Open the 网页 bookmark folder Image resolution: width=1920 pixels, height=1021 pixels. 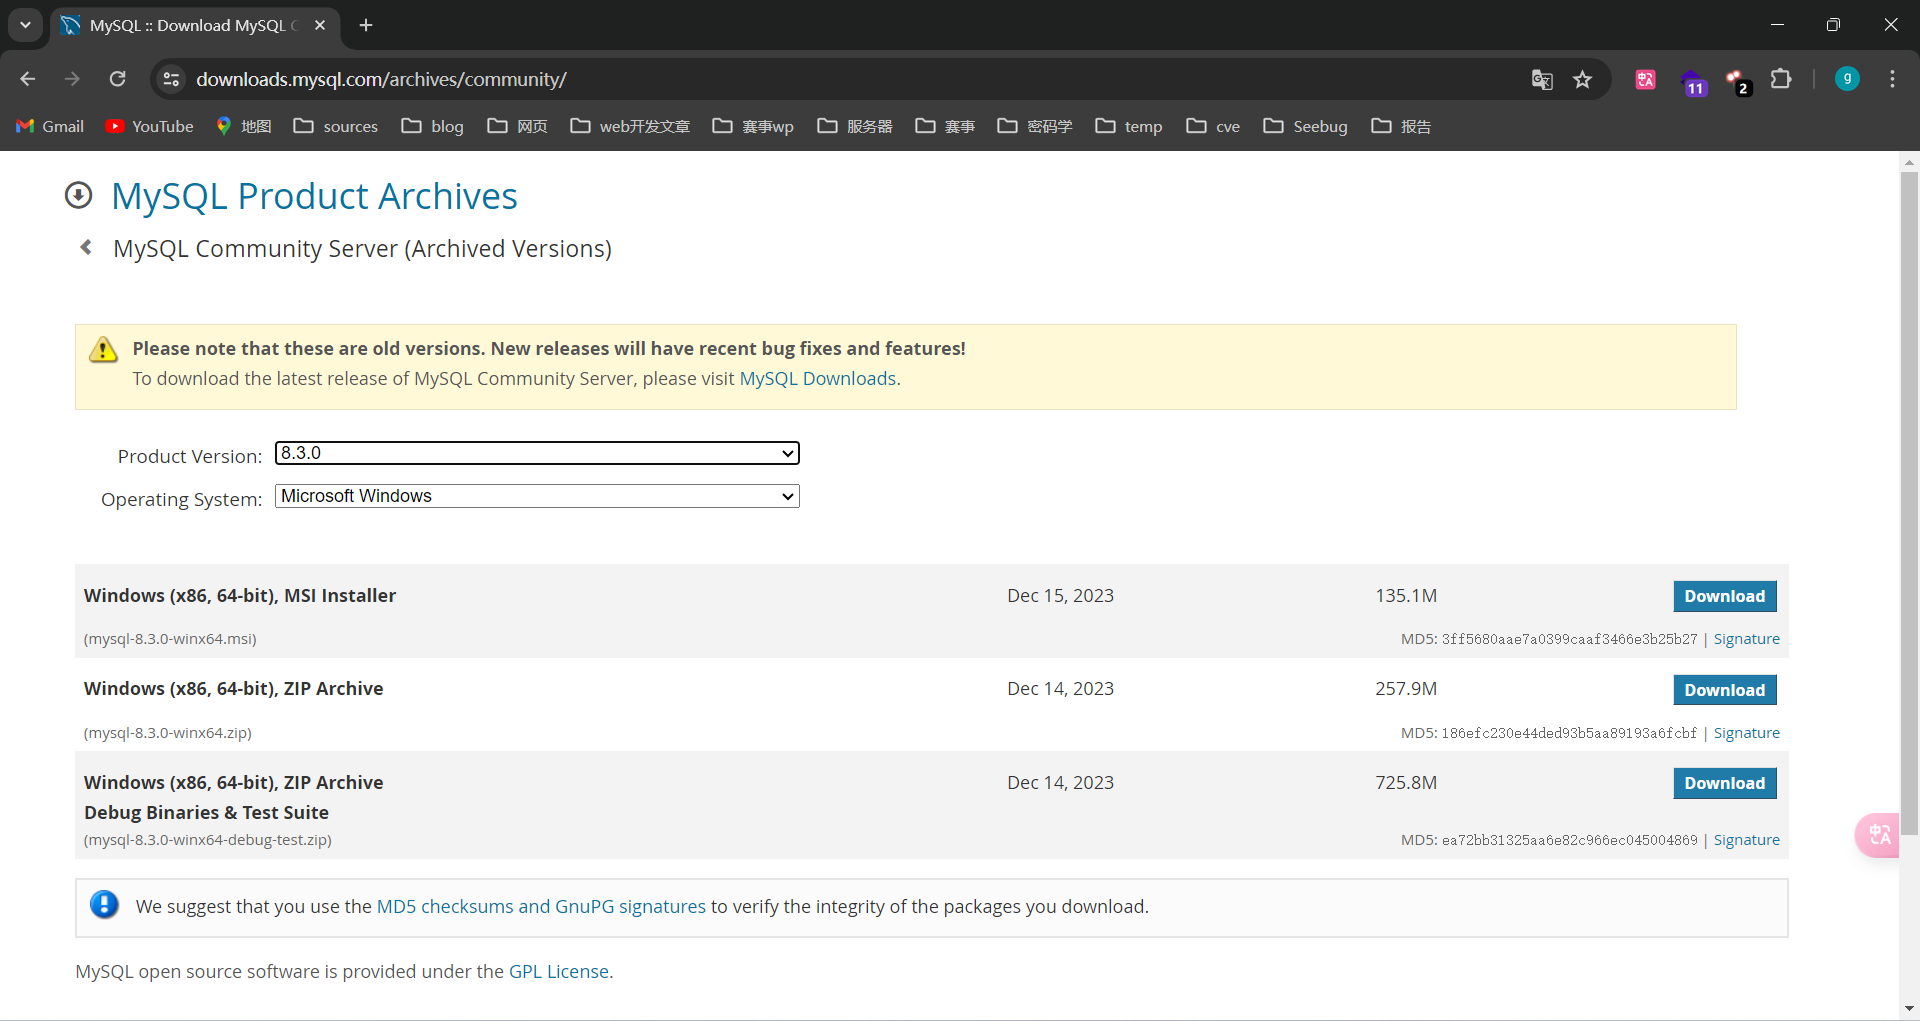518,126
